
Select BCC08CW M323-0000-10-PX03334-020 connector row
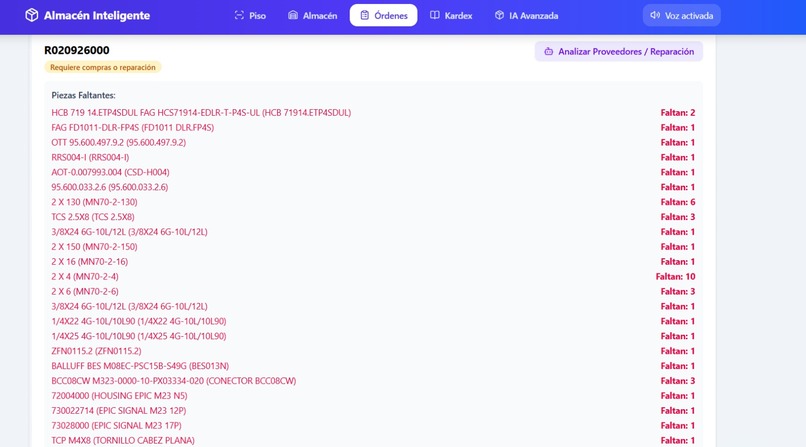[x=373, y=381]
